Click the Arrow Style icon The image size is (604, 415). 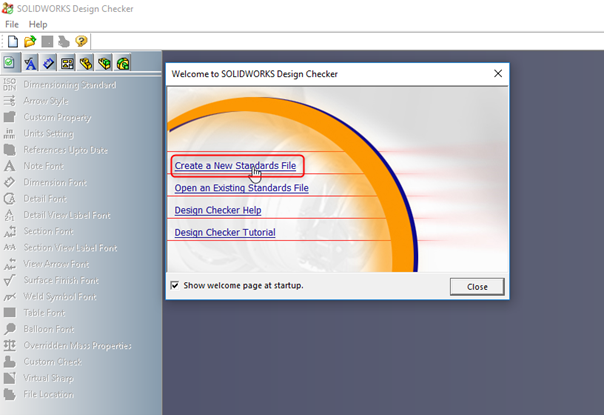click(10, 101)
